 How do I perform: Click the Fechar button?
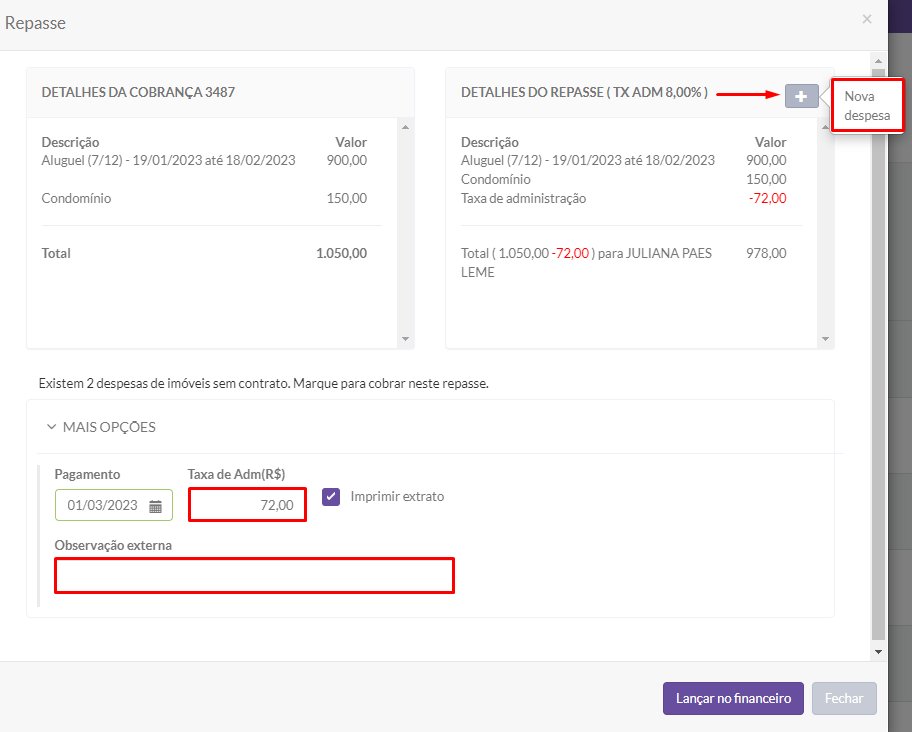tap(844, 698)
